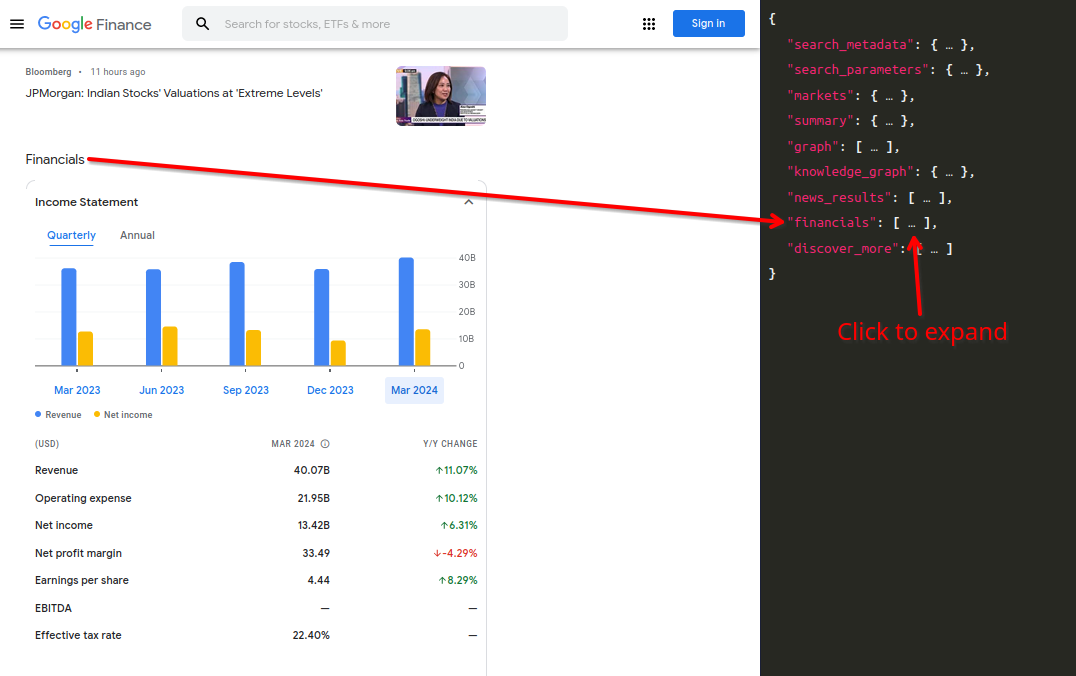Click the 22.40% effective tax rate
1076x676 pixels.
coord(311,636)
